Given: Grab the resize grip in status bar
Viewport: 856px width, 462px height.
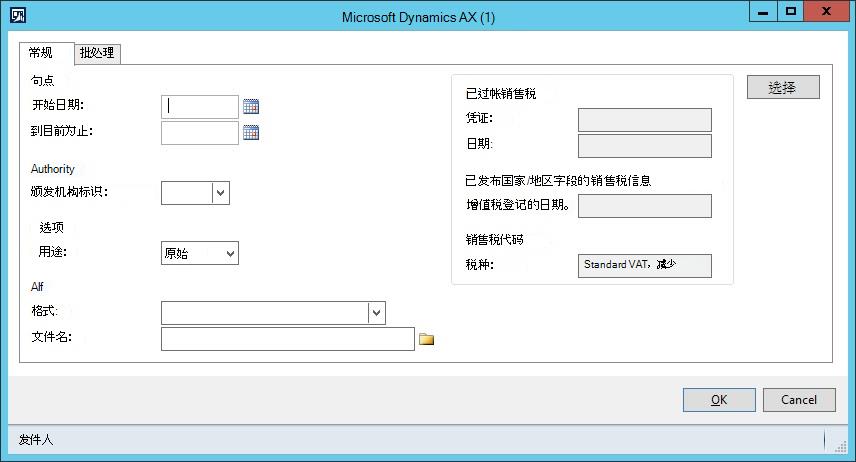Looking at the screenshot, I should tap(841, 447).
